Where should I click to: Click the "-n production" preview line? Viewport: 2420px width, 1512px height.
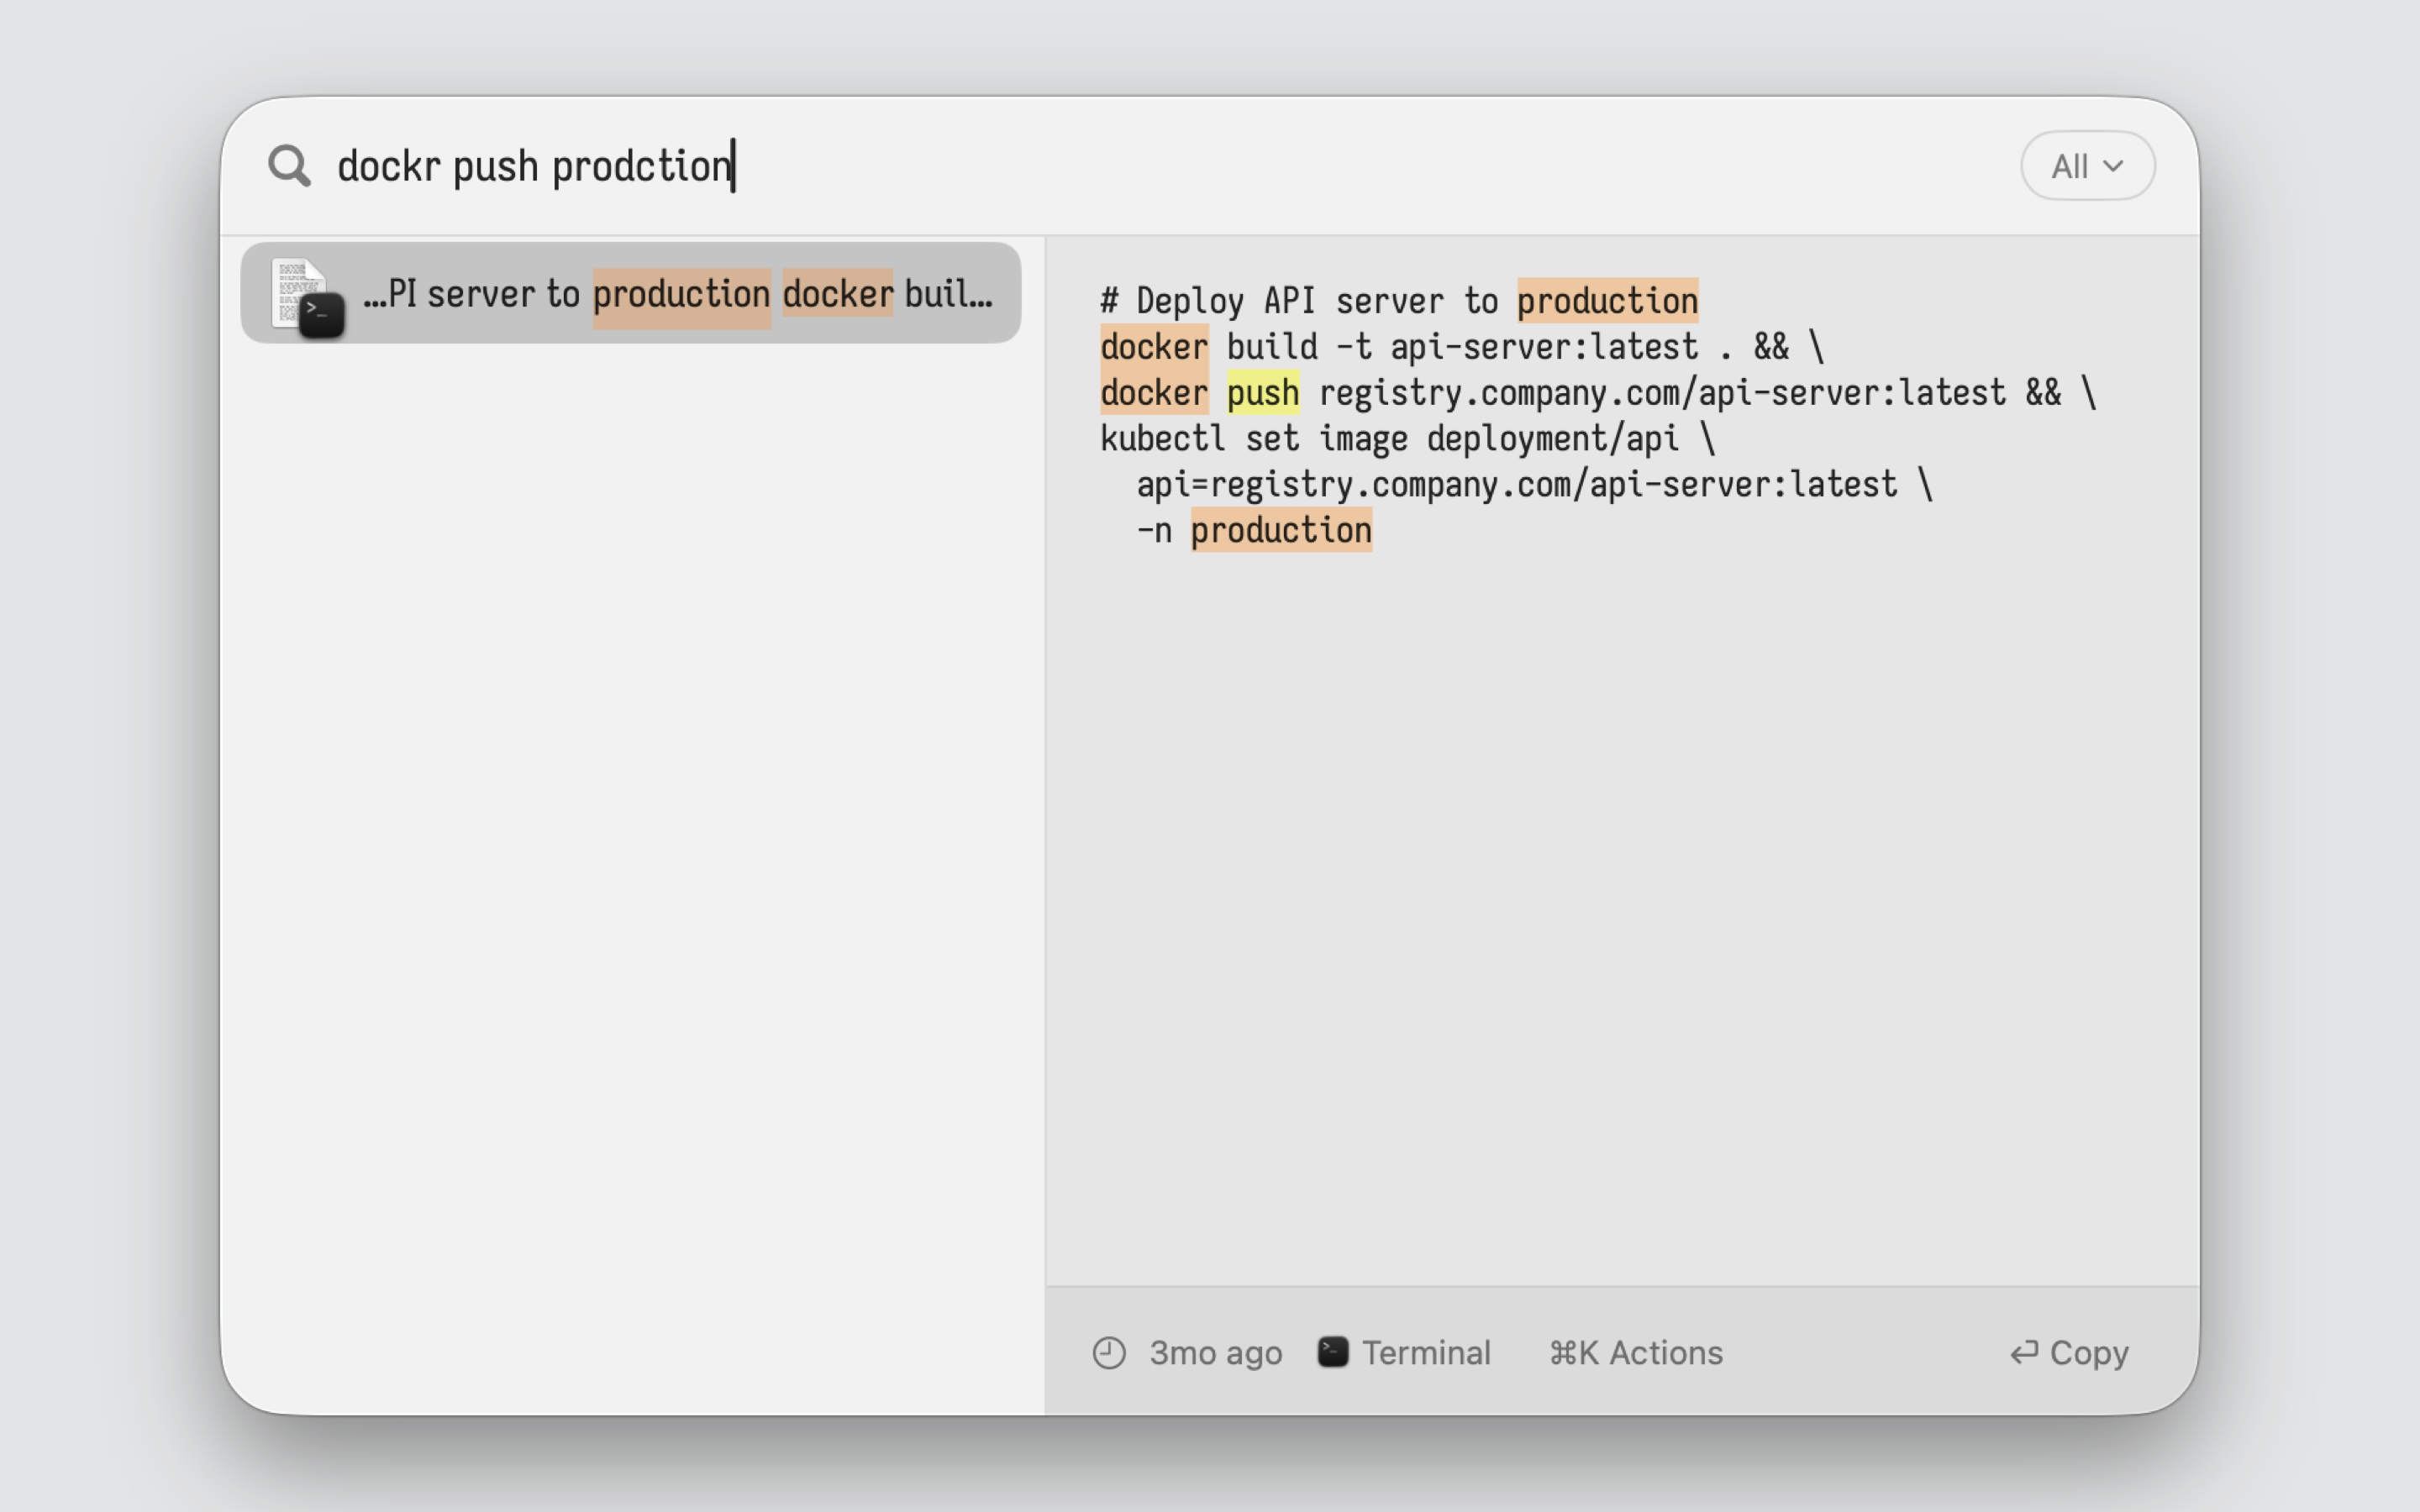pyautogui.click(x=1254, y=530)
